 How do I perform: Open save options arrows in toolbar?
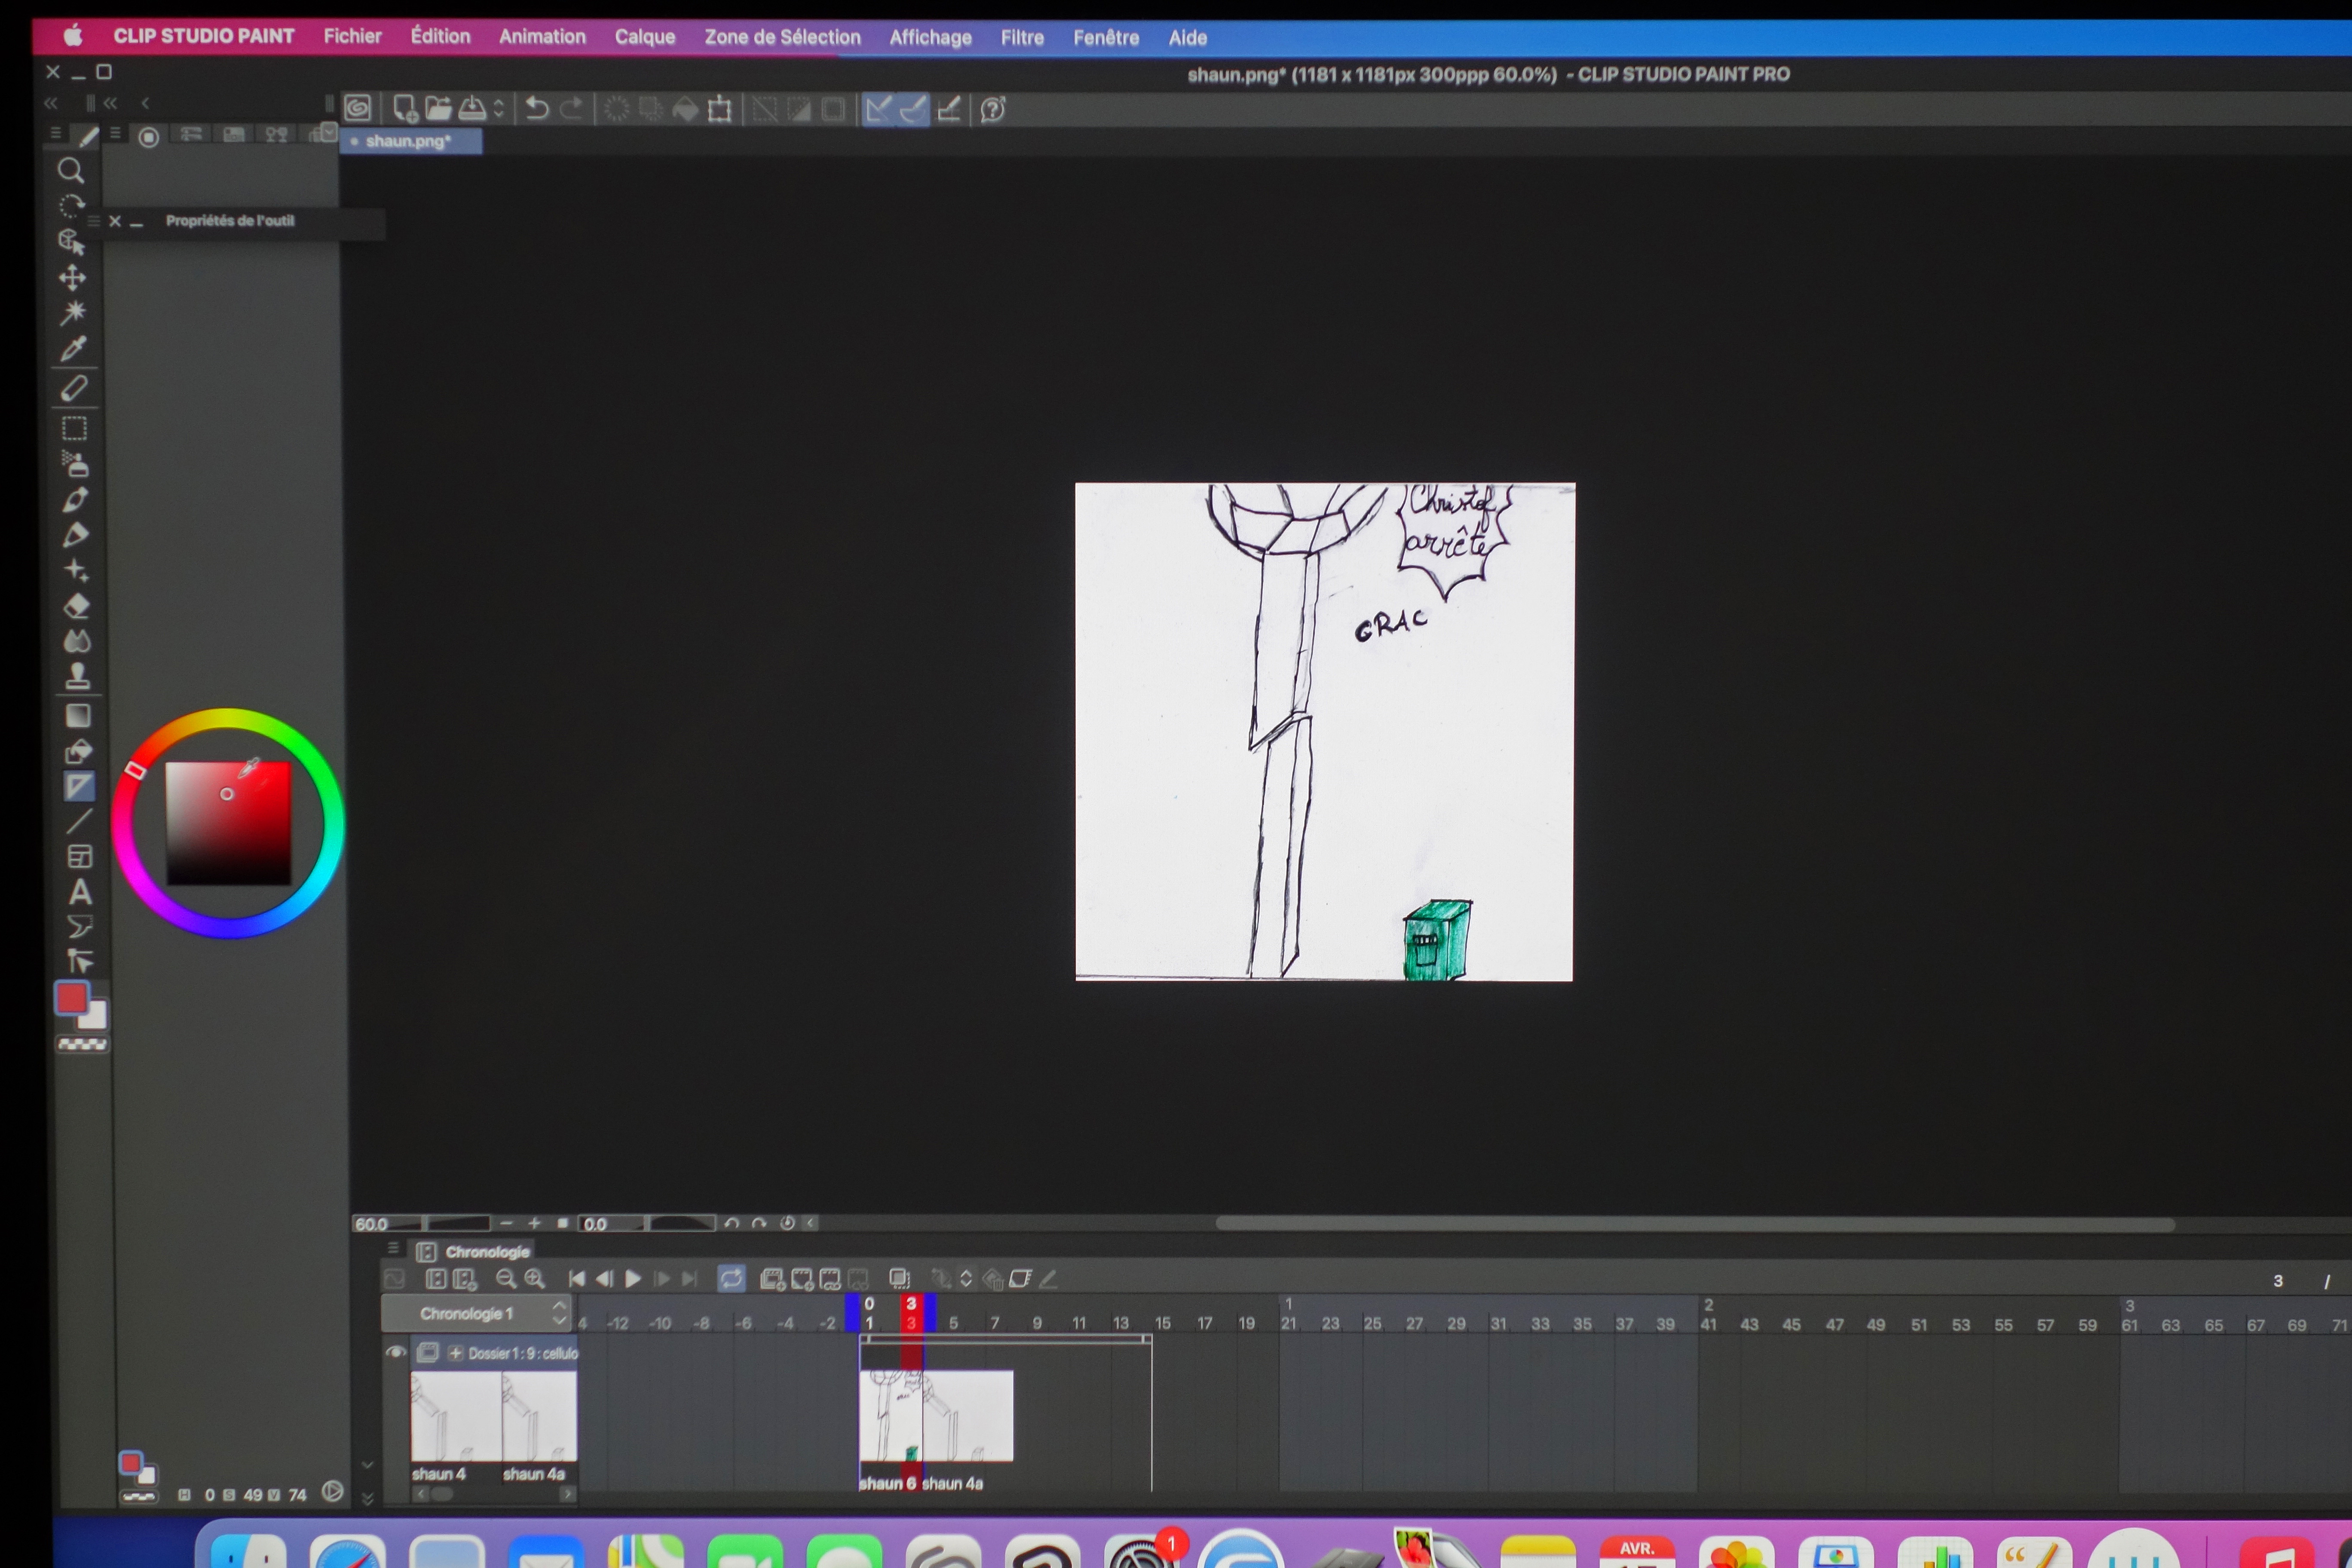coord(499,108)
